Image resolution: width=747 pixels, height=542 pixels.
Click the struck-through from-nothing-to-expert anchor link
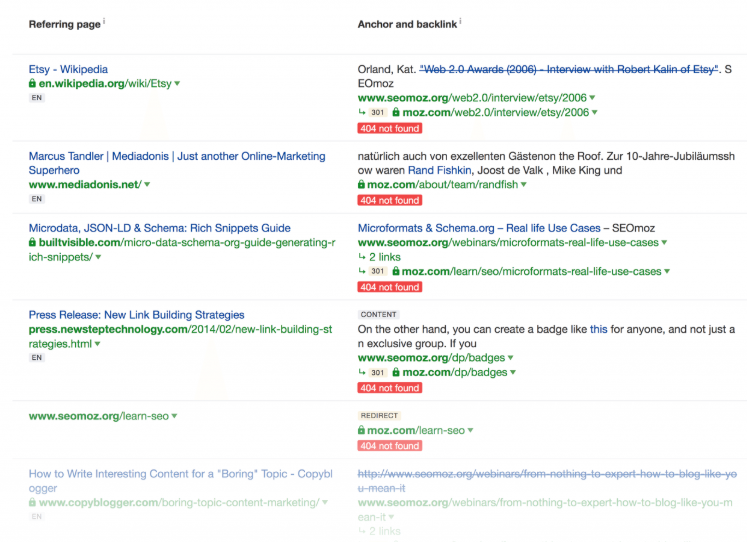tap(547, 481)
